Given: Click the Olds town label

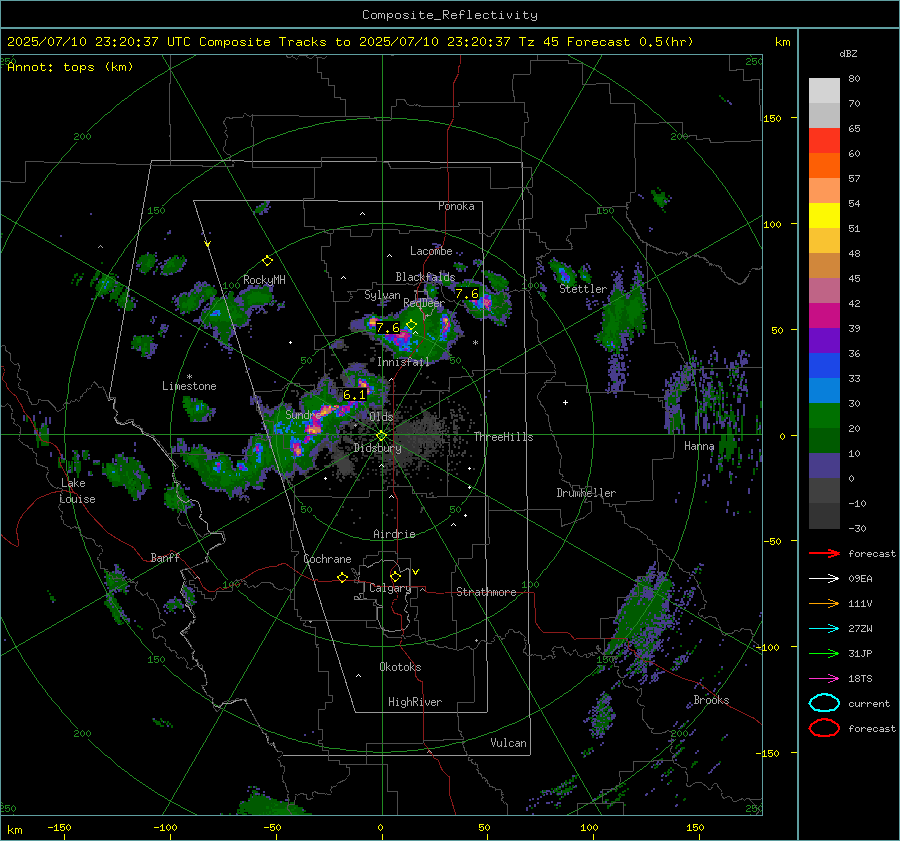Looking at the screenshot, I should (381, 416).
